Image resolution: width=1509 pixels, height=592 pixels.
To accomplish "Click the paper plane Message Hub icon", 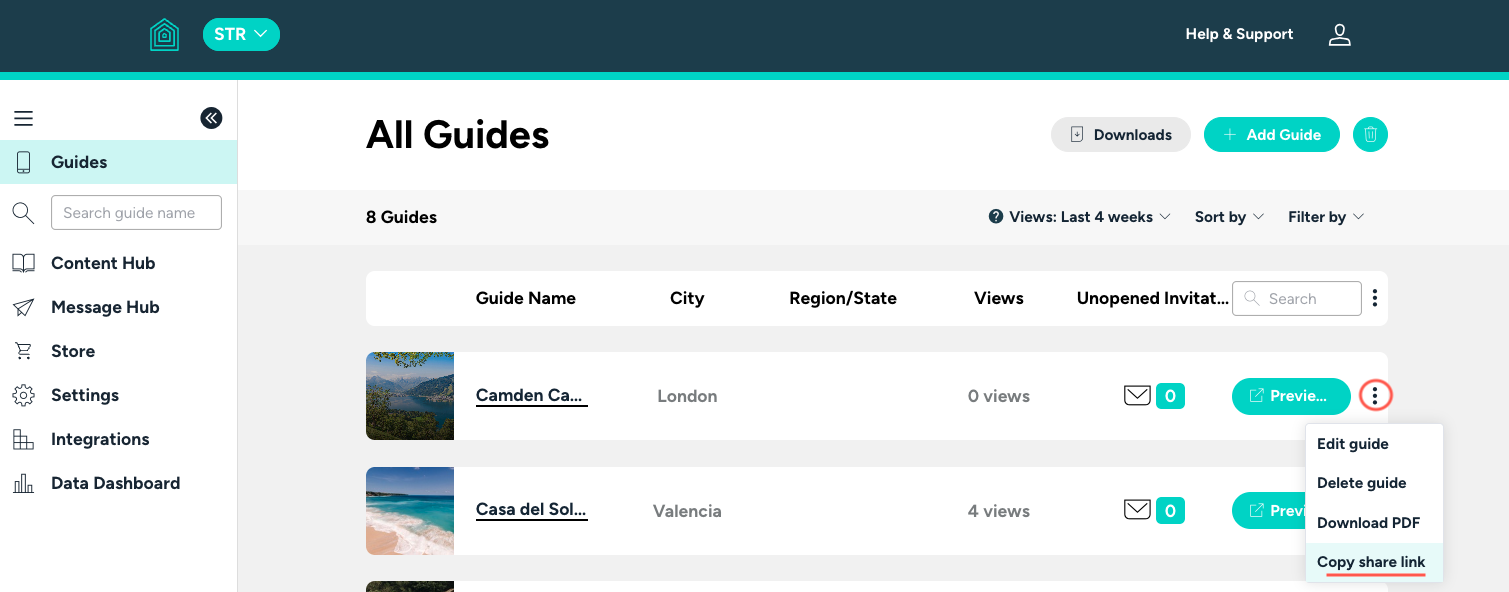I will coord(23,307).
